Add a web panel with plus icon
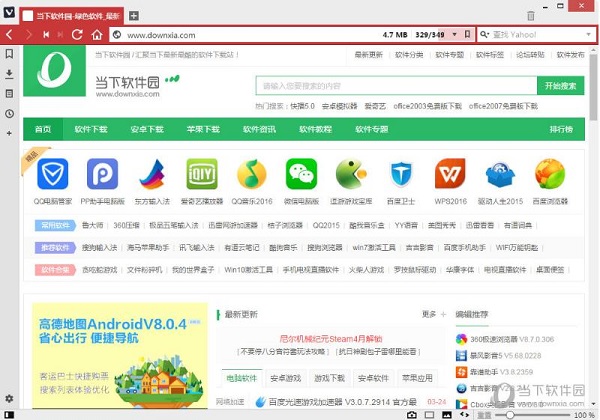The image size is (600, 420). 9,133
